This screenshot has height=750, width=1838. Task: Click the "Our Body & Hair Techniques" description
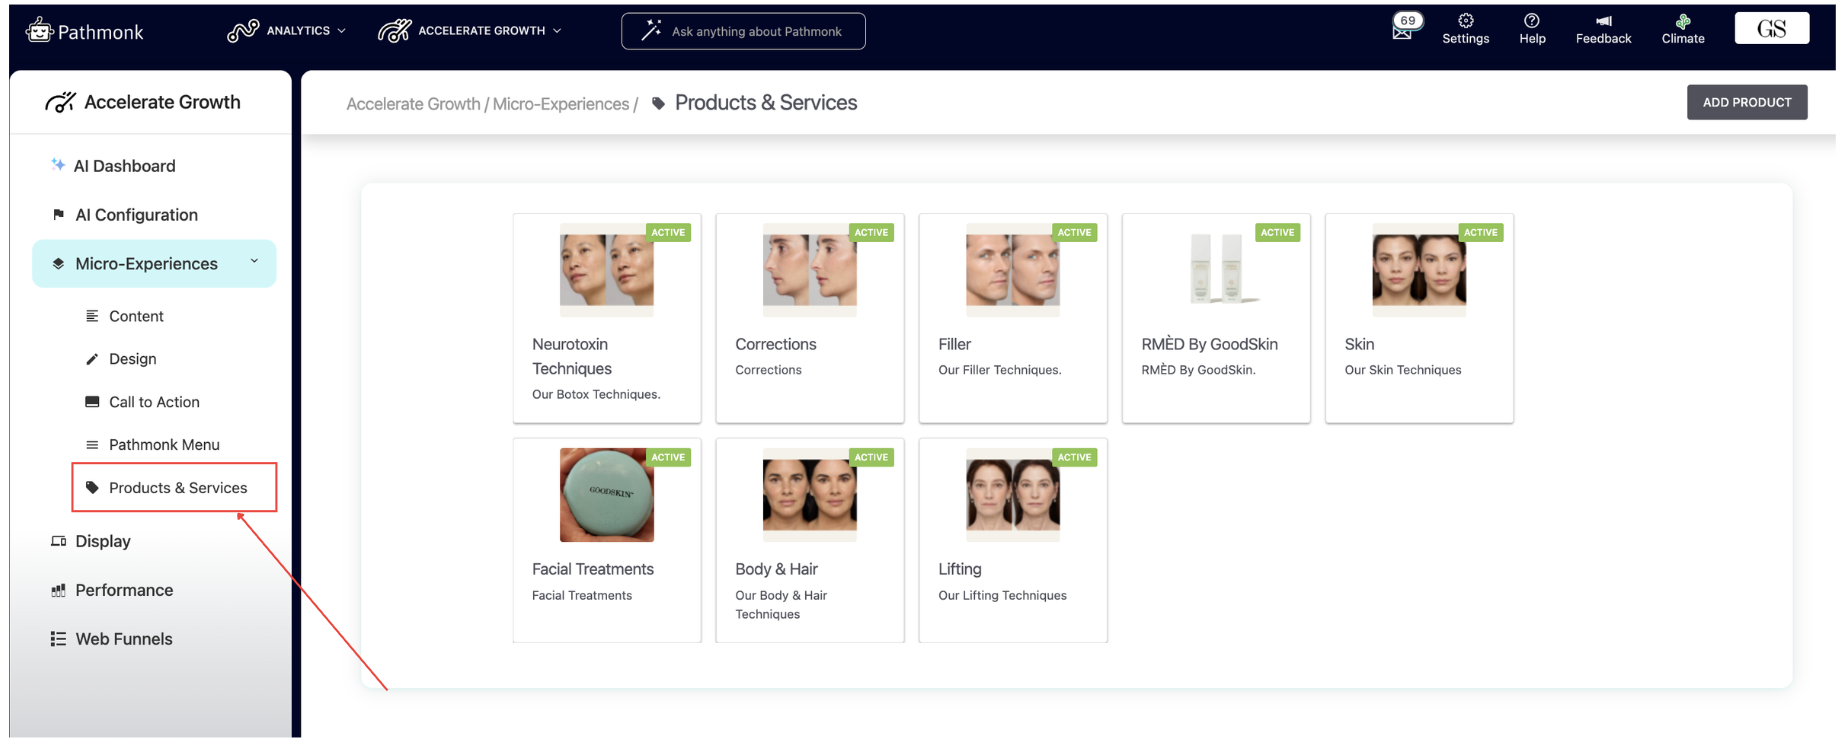pos(781,604)
